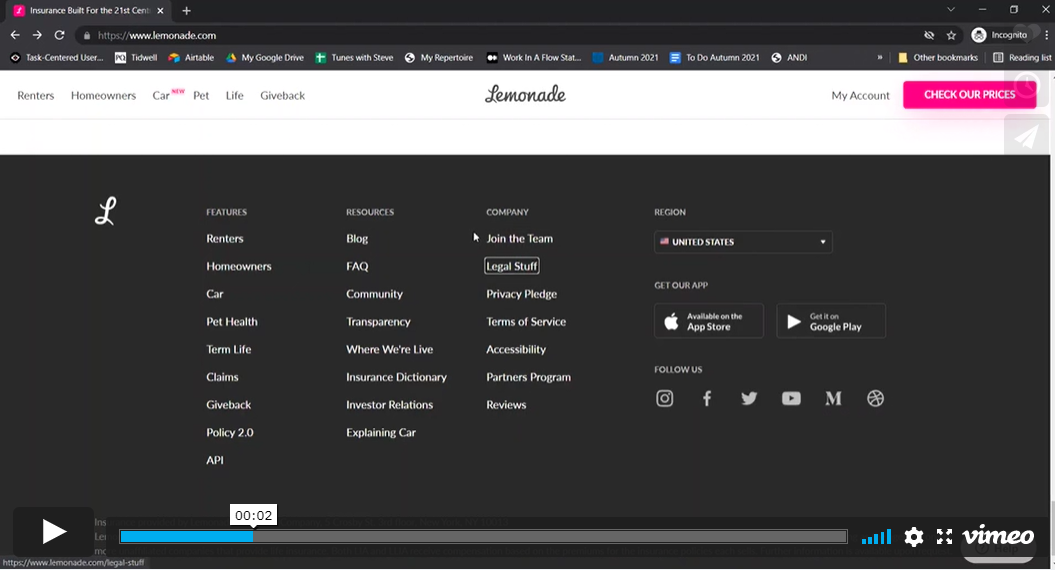1055x570 pixels.
Task: Open Terms of Service link
Action: 526,322
